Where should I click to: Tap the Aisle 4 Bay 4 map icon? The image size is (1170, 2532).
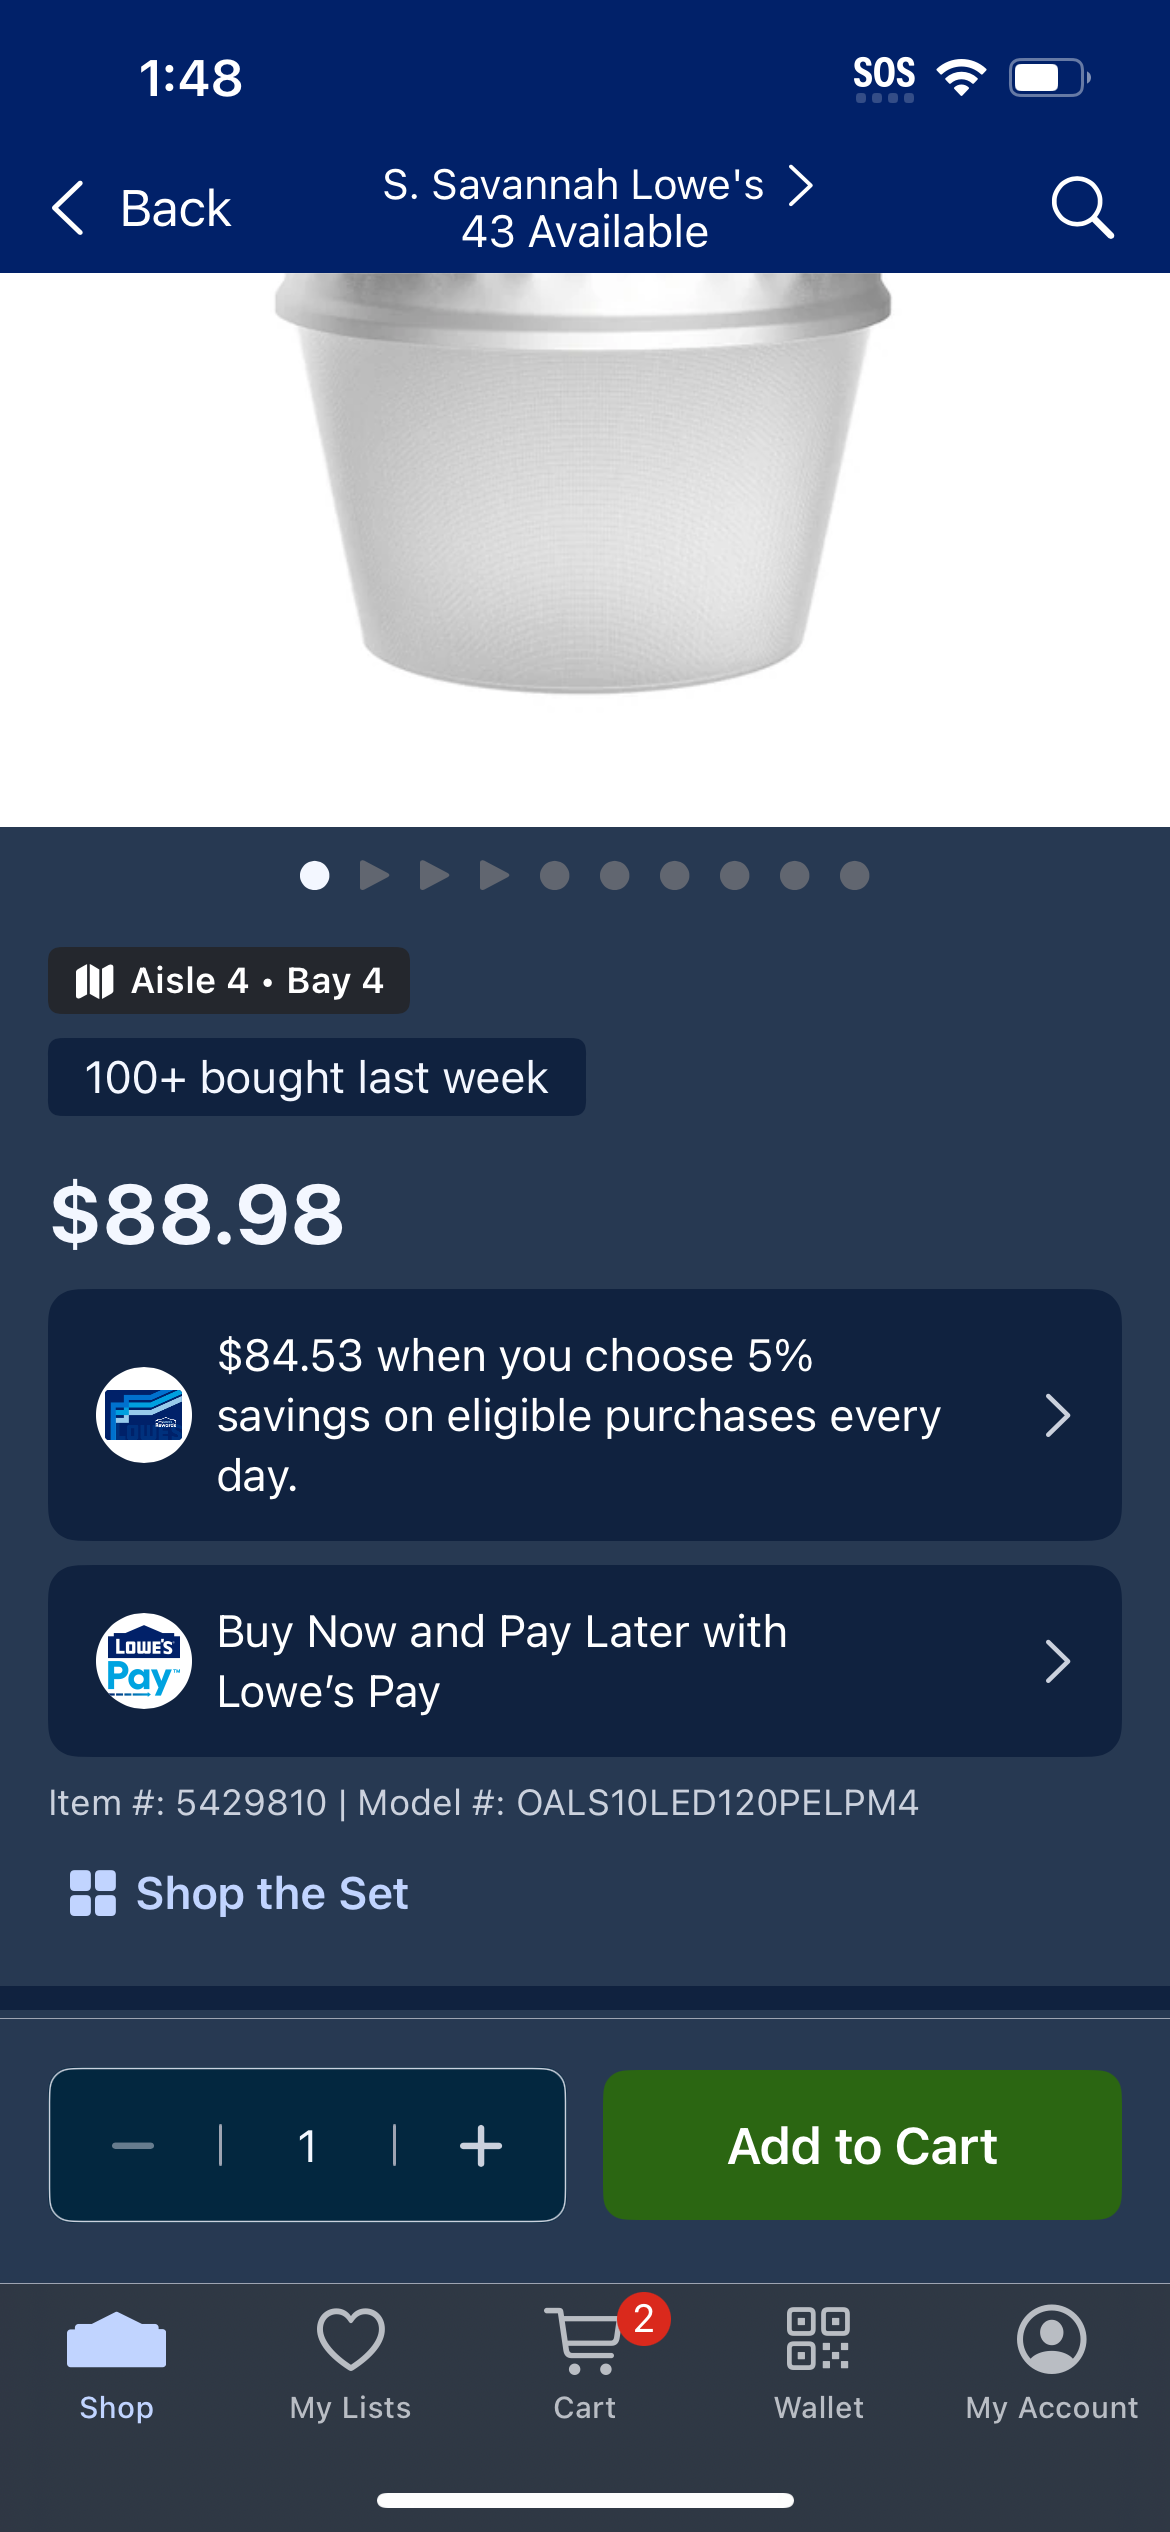click(95, 981)
